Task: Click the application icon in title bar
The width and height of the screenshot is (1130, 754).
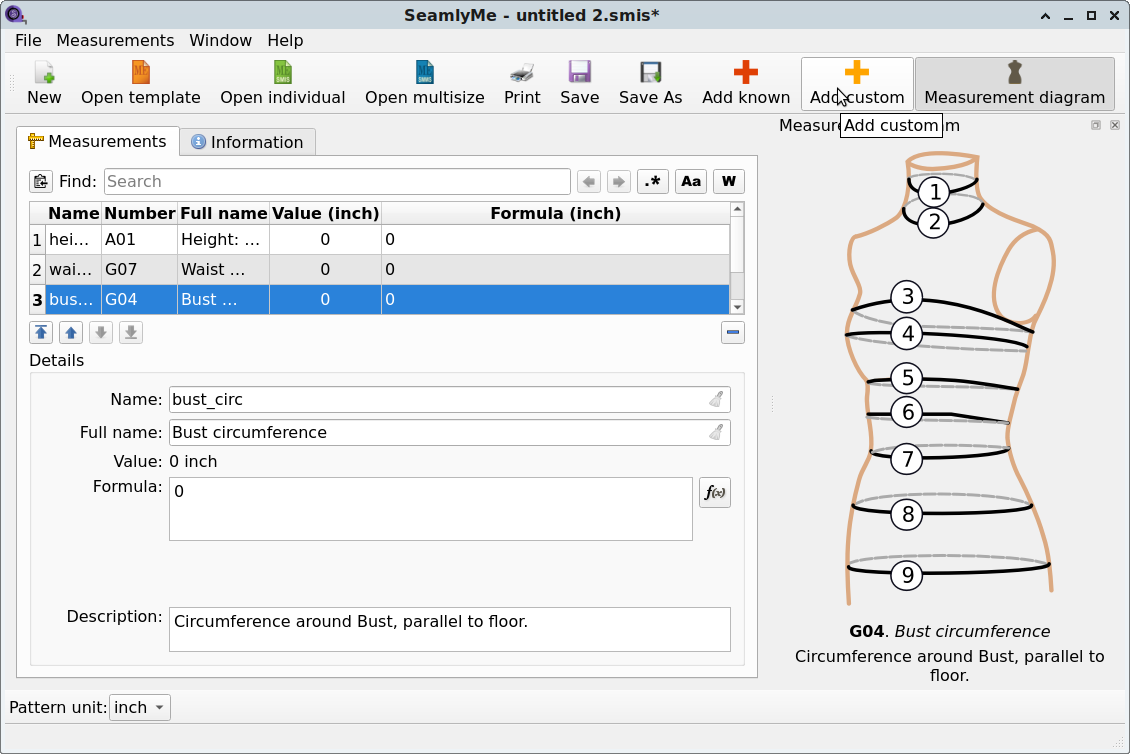Action: click(x=14, y=14)
